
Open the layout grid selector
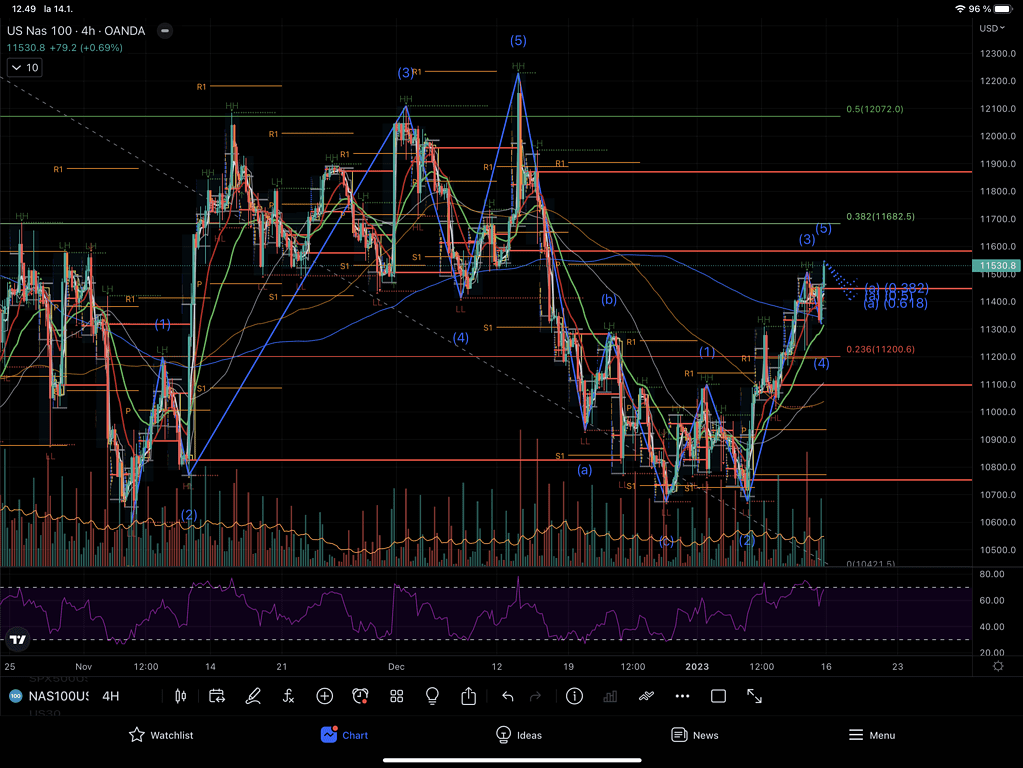pyautogui.click(x=396, y=696)
